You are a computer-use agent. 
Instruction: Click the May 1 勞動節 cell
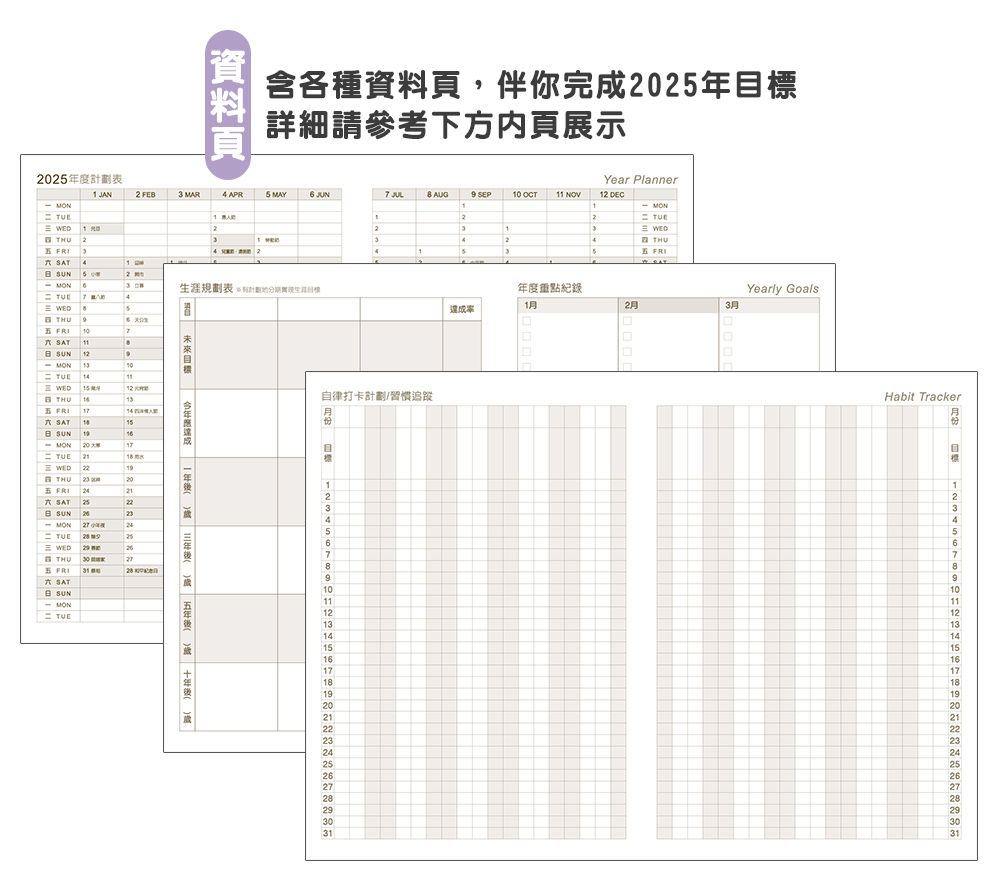point(276,240)
